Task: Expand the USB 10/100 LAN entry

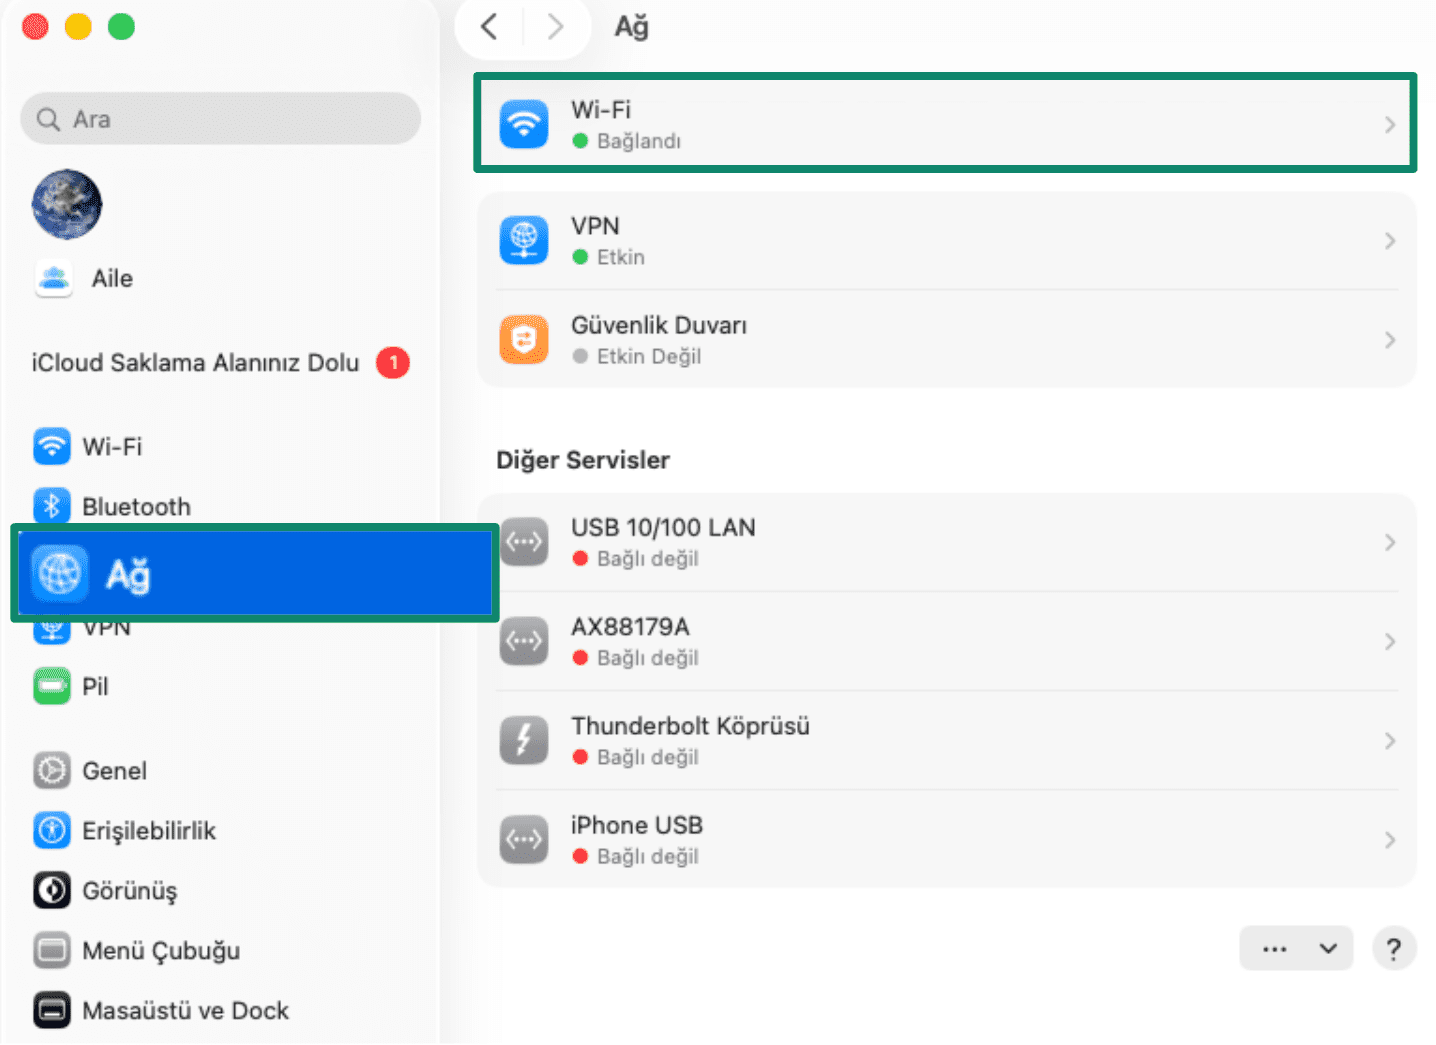Action: click(1390, 542)
